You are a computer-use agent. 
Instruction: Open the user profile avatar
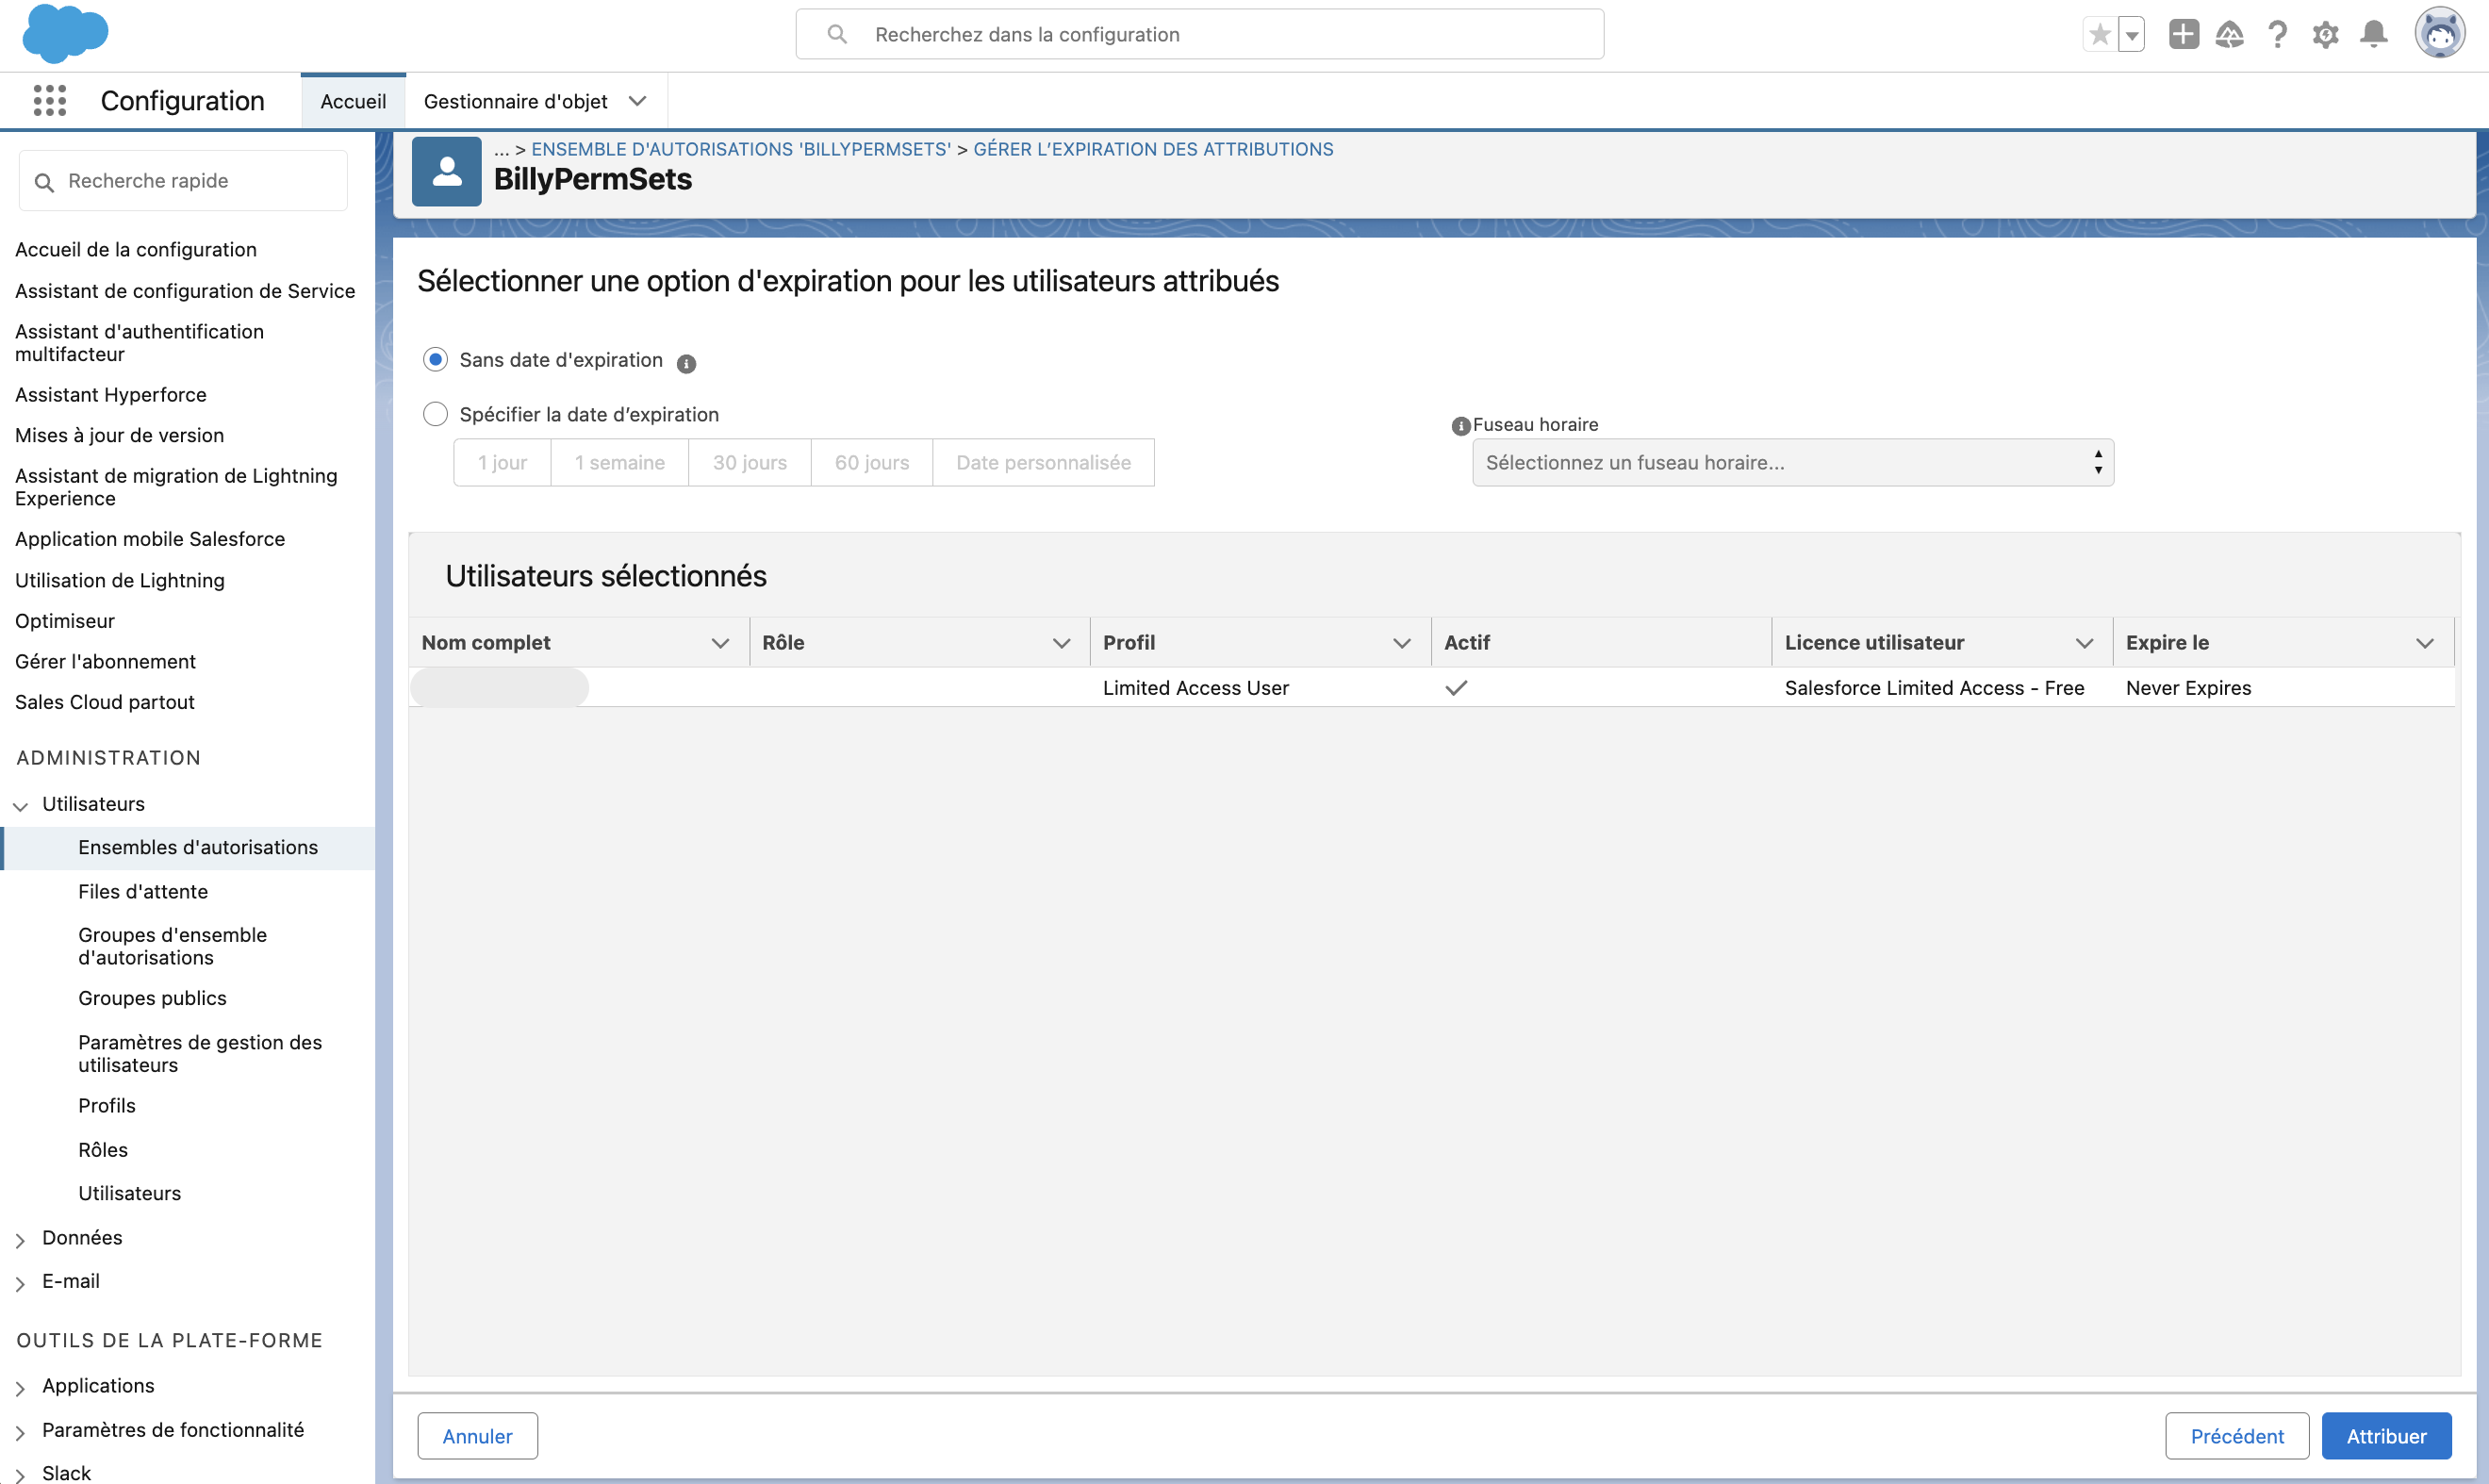point(2440,34)
